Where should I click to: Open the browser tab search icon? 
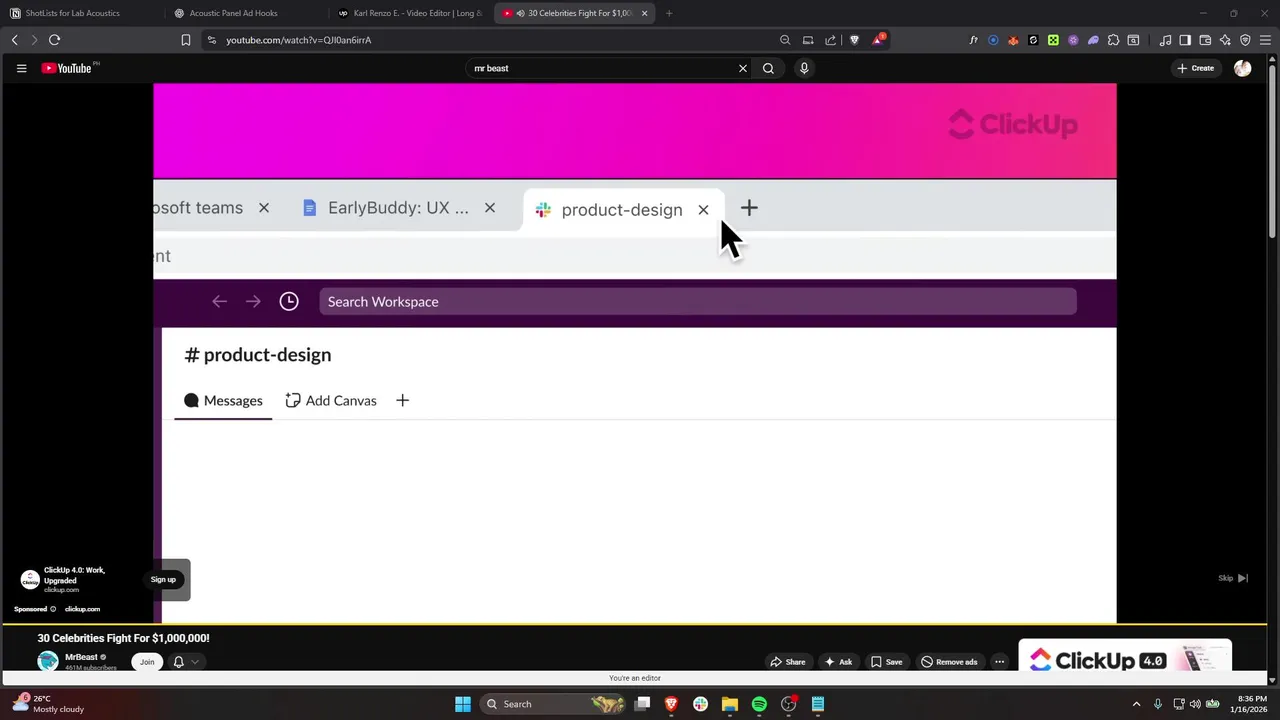[x=1133, y=40]
